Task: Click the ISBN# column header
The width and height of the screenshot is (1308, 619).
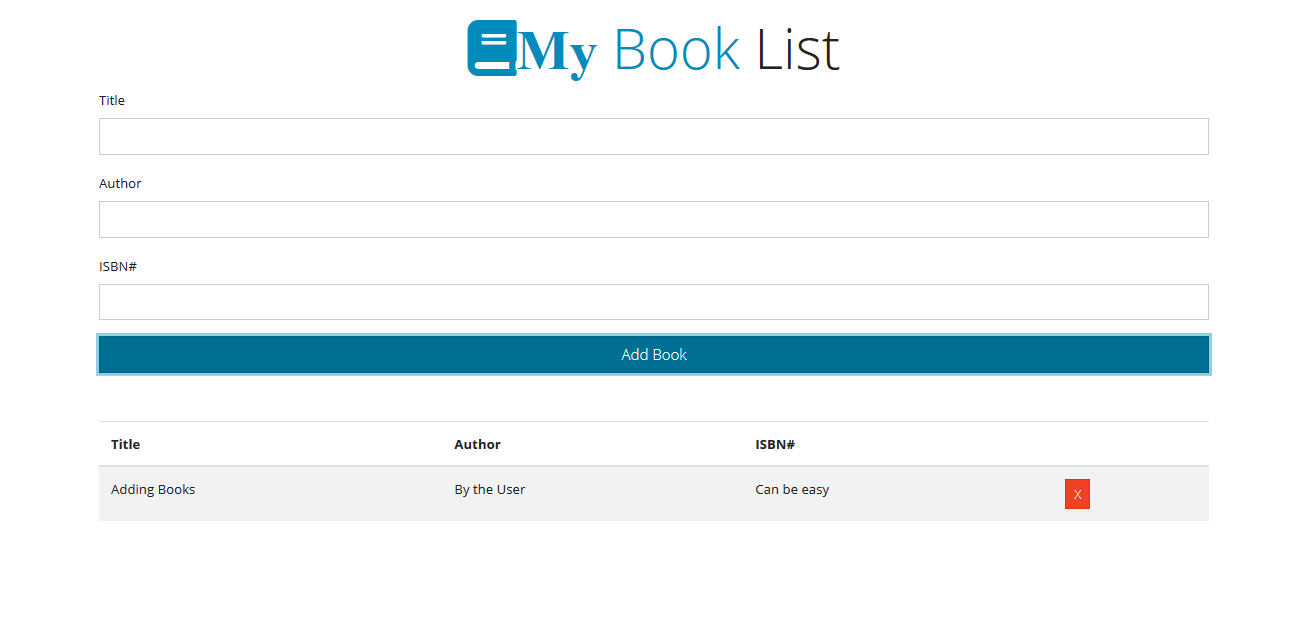Action: click(x=775, y=444)
